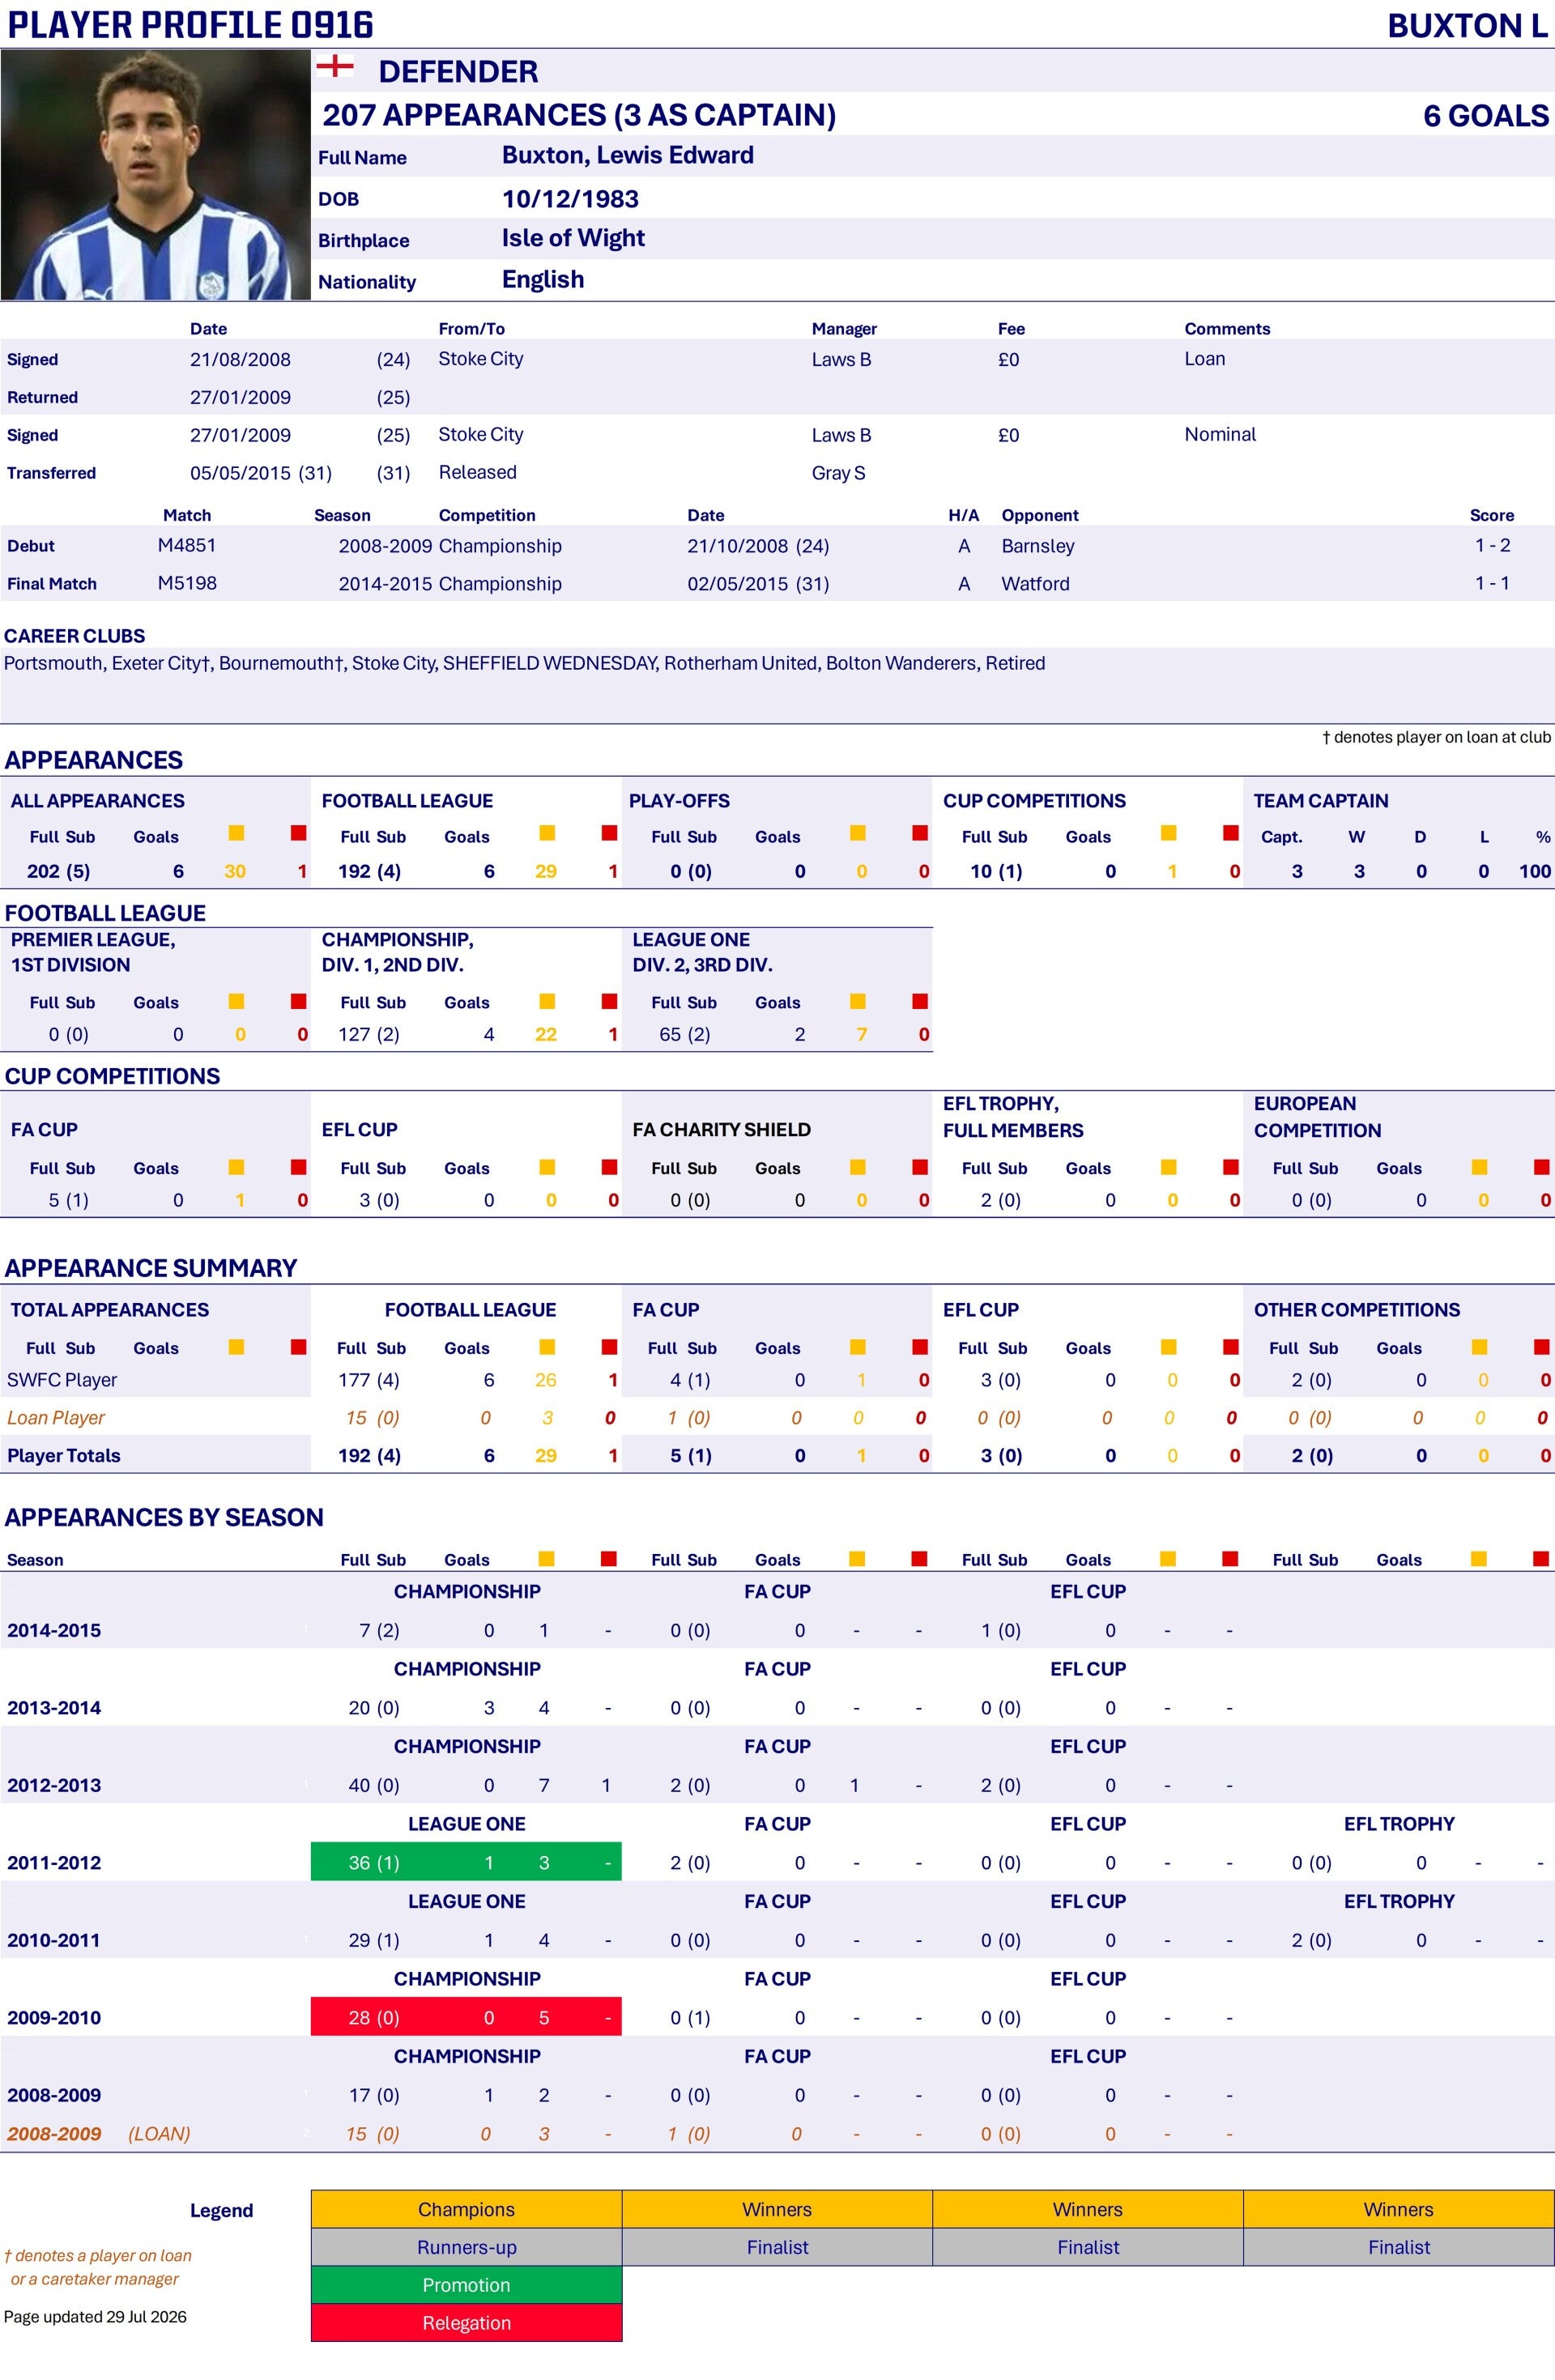Click the red card icon under OTHER COMPETITIONS

(1542, 1347)
